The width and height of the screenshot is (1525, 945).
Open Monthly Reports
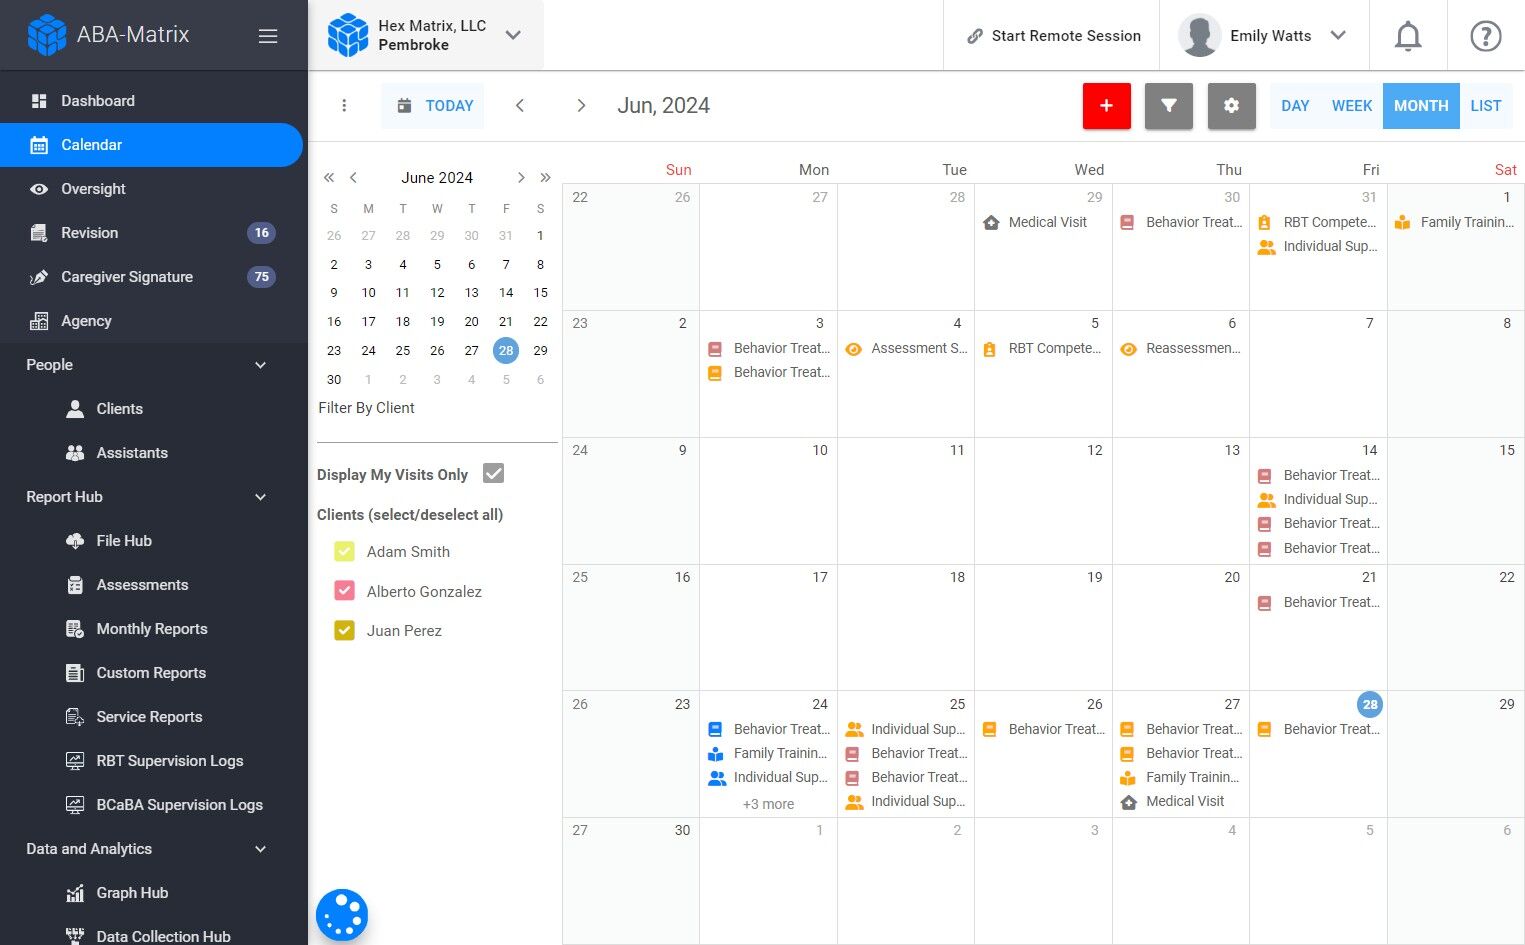click(x=153, y=629)
